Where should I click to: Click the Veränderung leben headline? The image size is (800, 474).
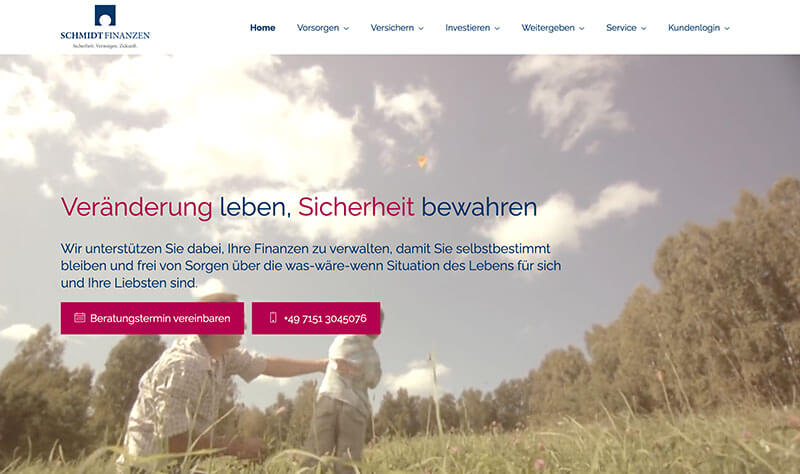point(298,207)
